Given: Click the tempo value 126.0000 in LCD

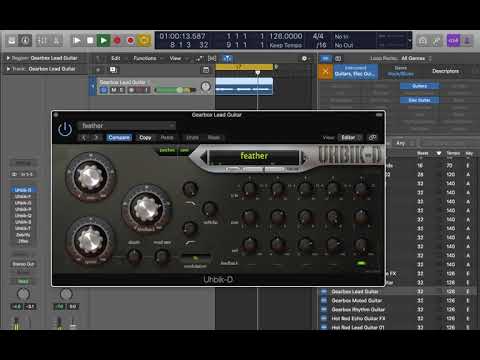Looking at the screenshot, I should click(286, 36).
